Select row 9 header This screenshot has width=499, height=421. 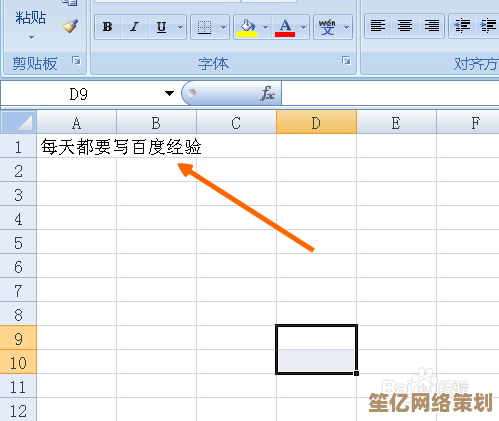[18, 338]
